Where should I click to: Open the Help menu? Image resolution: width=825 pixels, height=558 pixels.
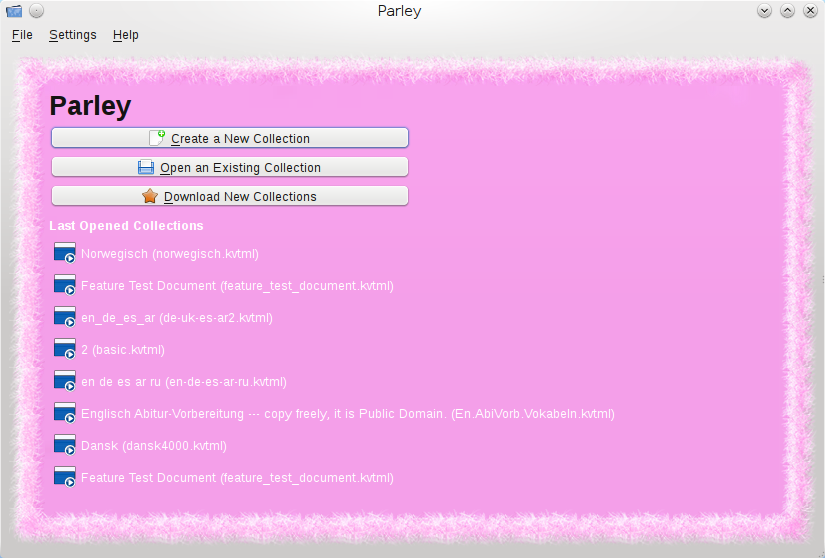point(126,35)
